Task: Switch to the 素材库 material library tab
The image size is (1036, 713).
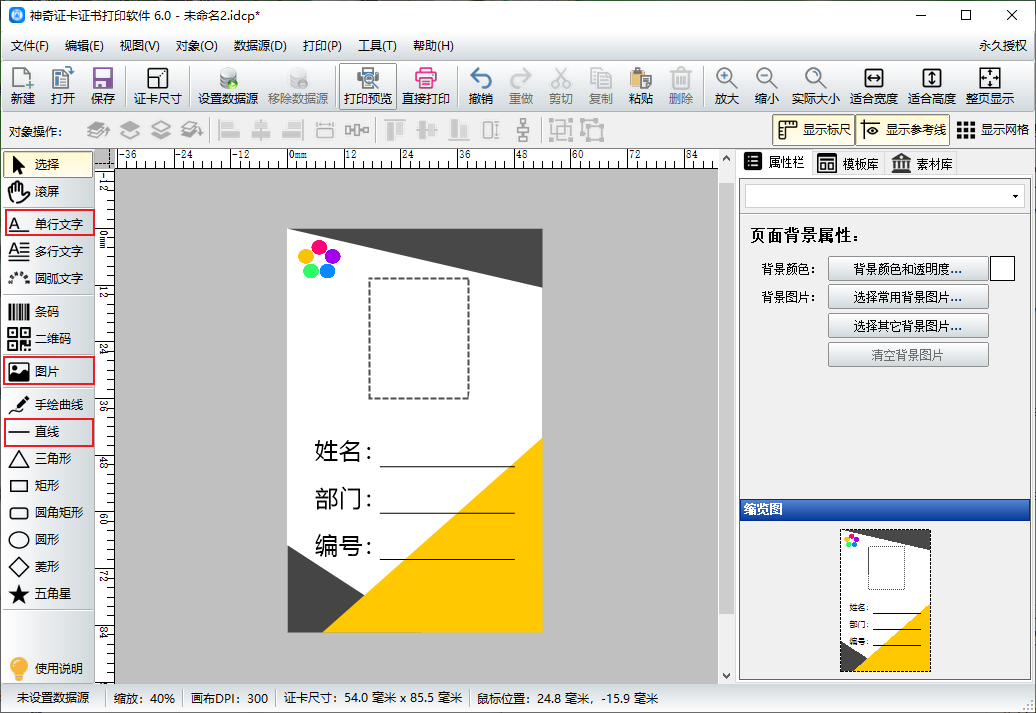Action: coord(922,164)
